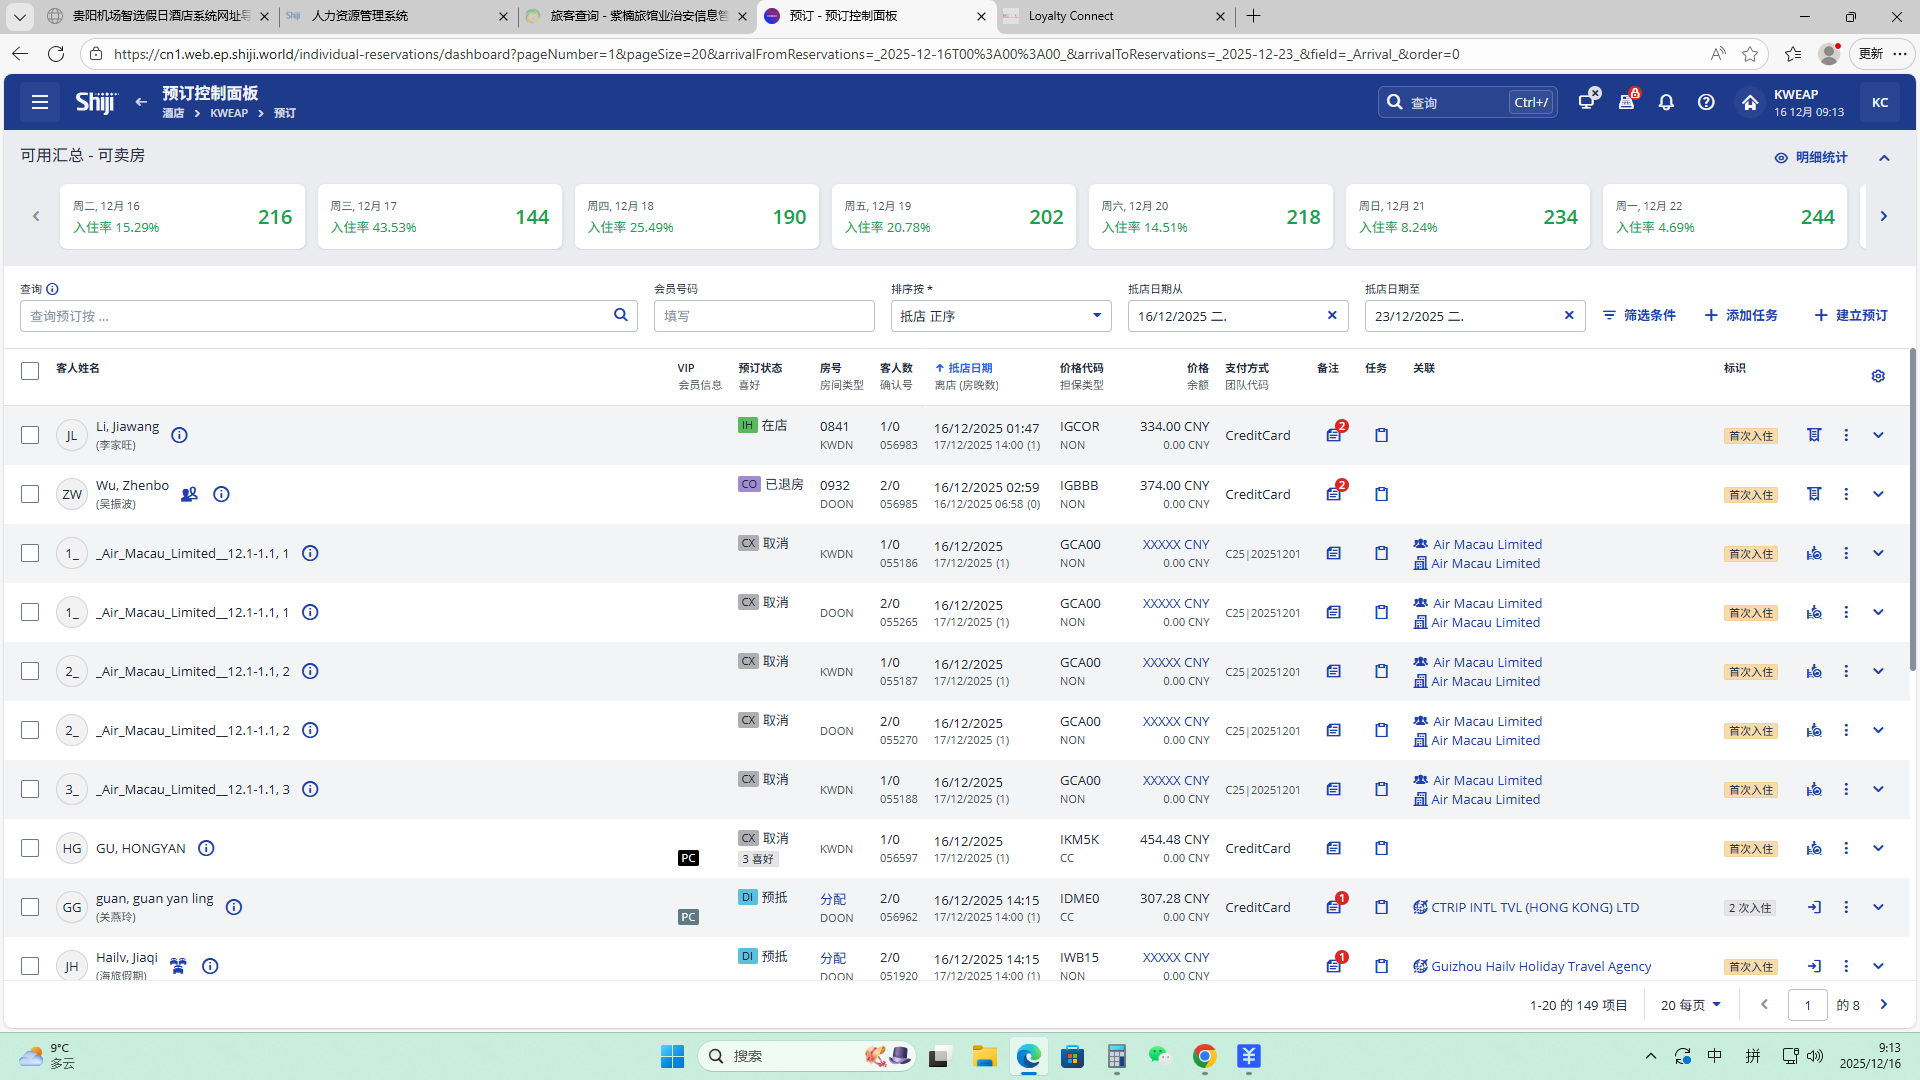Open the hamburger main menu

[40, 102]
